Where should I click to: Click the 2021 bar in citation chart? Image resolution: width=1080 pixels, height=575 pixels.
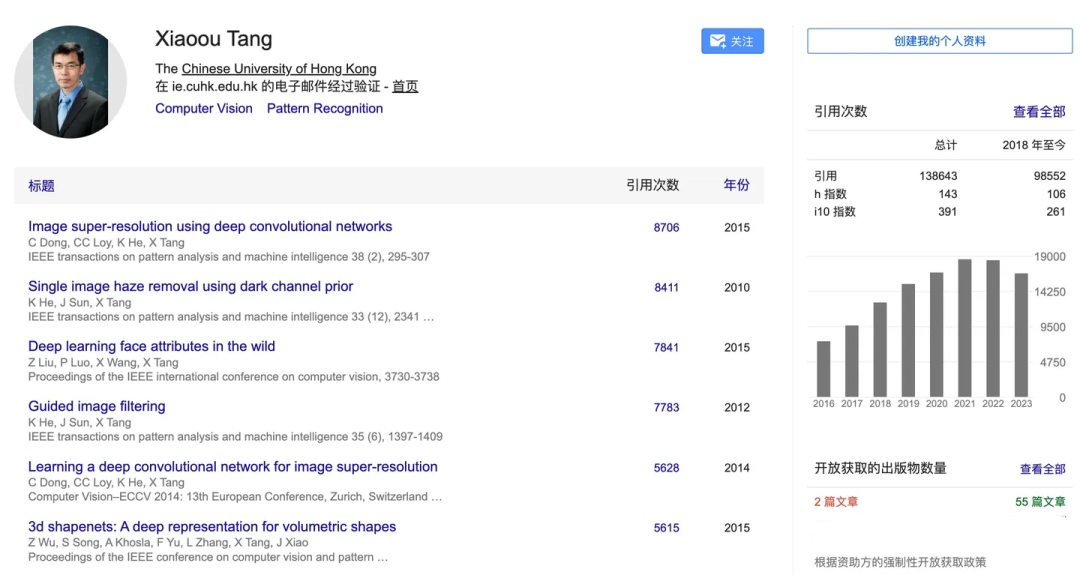click(x=964, y=328)
